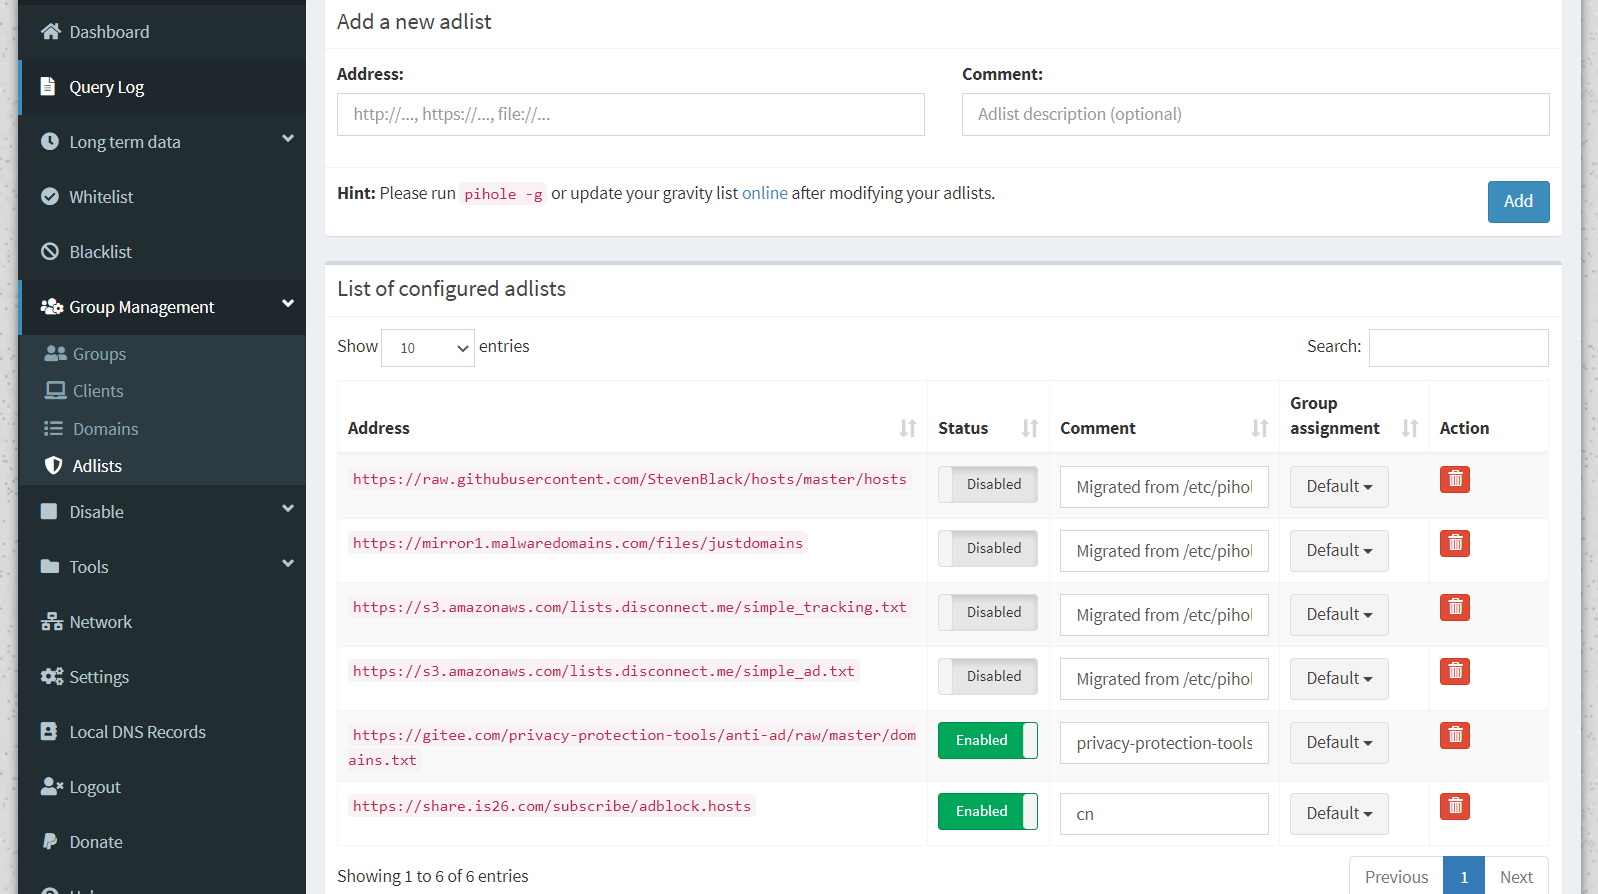Image resolution: width=1598 pixels, height=894 pixels.
Task: Go to Domains under Group Management
Action: click(105, 429)
